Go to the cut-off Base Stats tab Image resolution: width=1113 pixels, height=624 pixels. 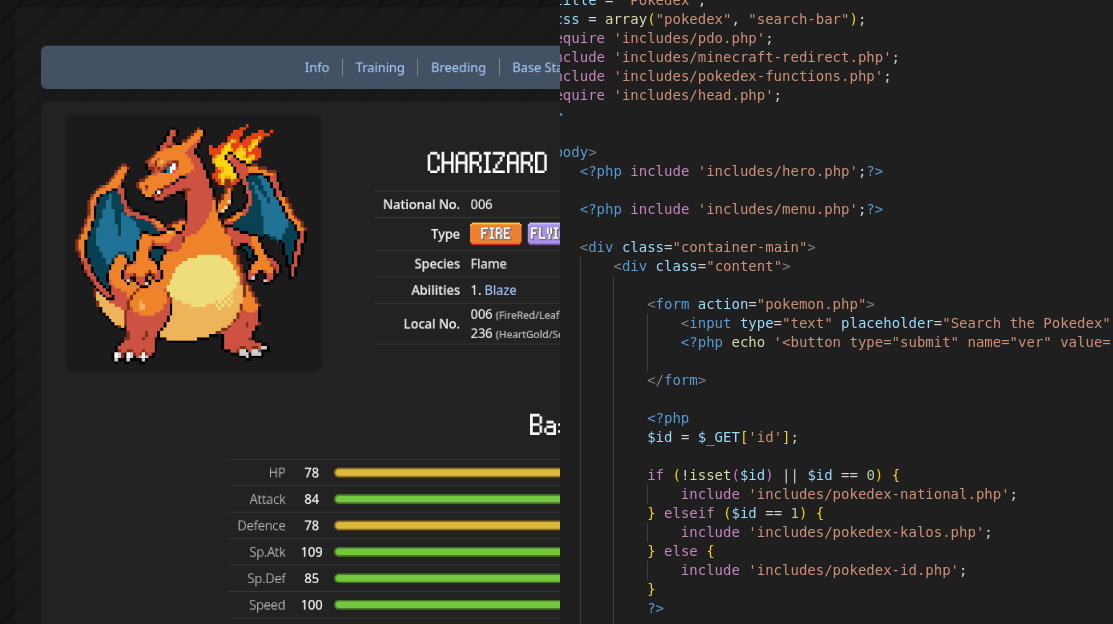(536, 67)
